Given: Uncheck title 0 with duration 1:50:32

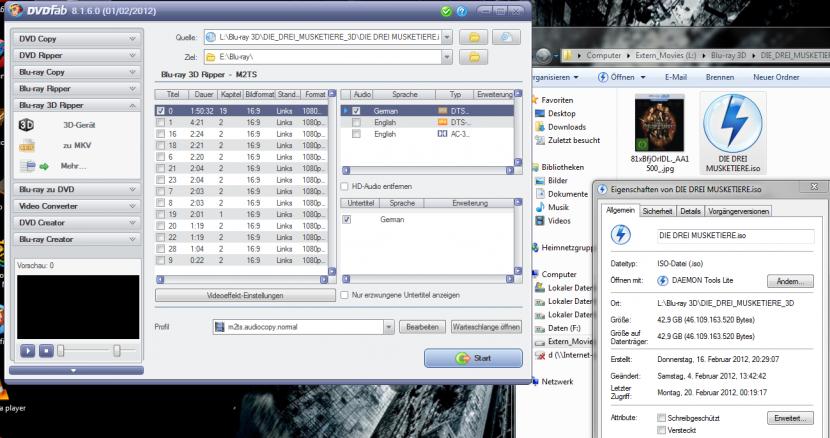Looking at the screenshot, I should pyautogui.click(x=160, y=111).
